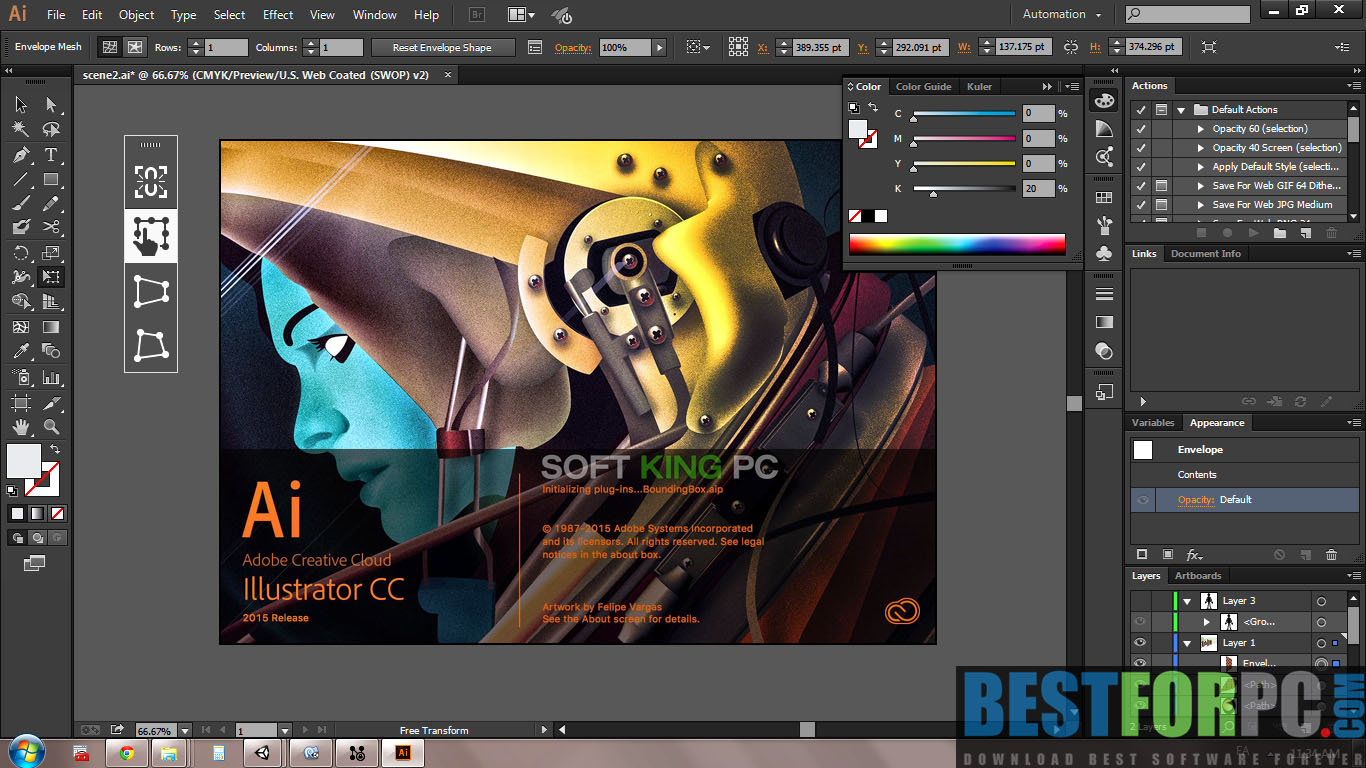The width and height of the screenshot is (1366, 768).
Task: Toggle the Default Actions set checkmark
Action: (1141, 110)
